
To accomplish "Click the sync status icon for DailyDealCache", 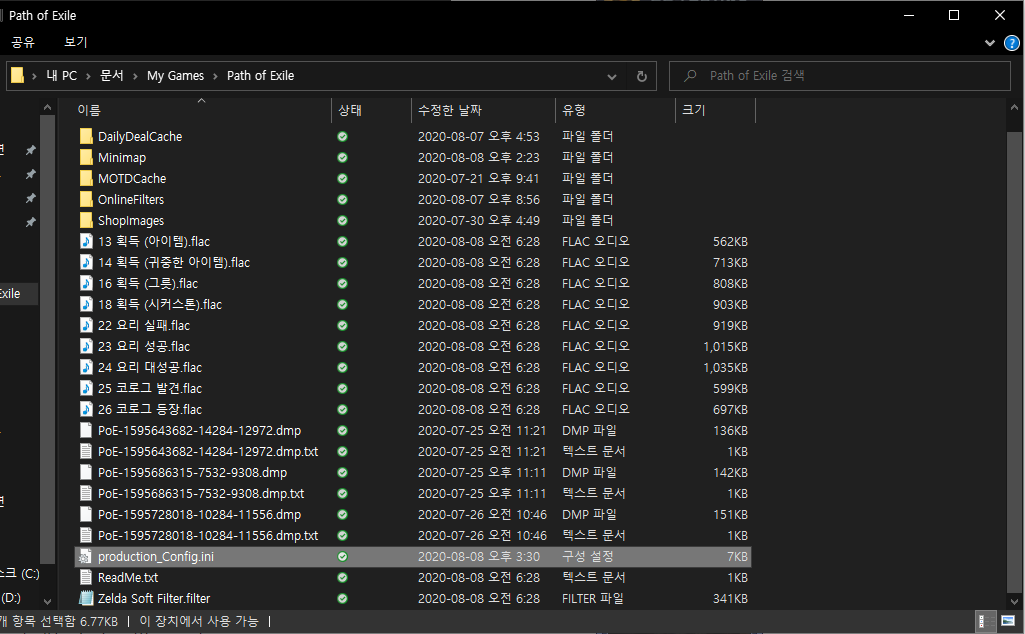I will (x=343, y=137).
